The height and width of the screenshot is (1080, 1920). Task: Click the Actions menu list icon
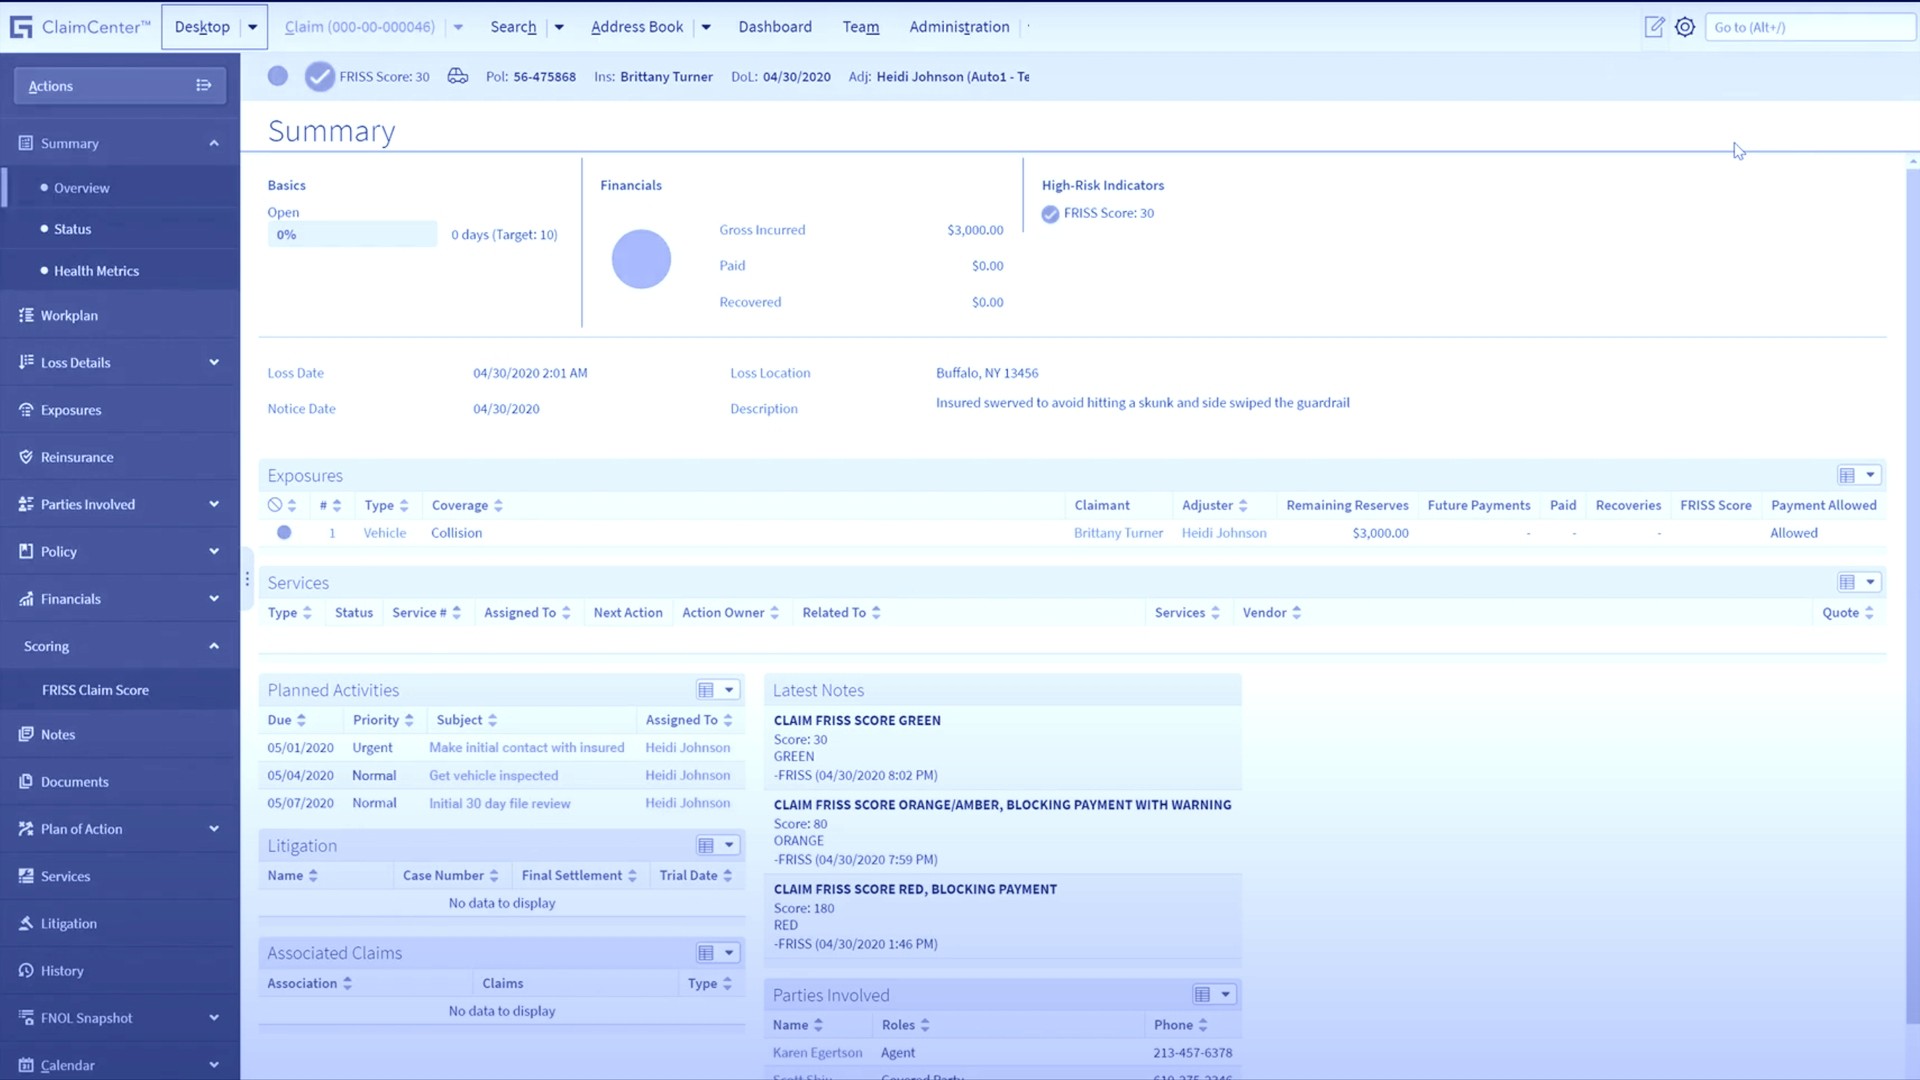203,86
